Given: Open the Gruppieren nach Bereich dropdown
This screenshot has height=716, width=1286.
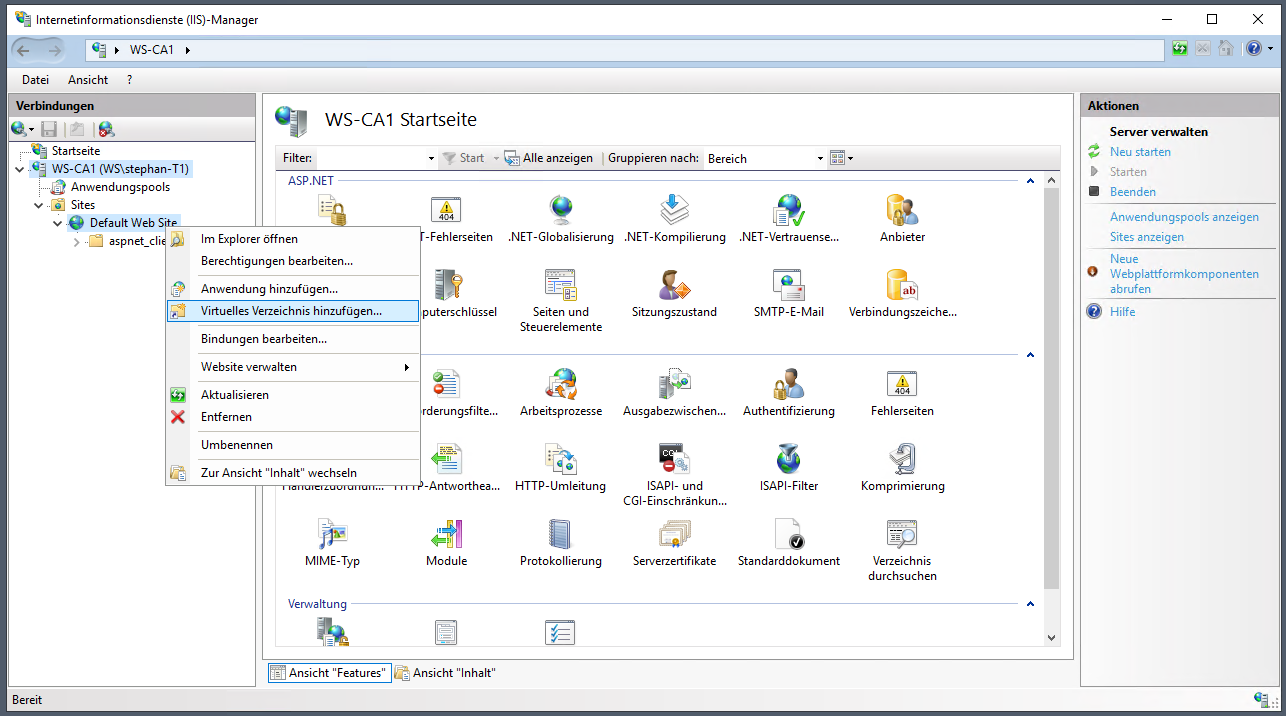Looking at the screenshot, I should click(820, 158).
